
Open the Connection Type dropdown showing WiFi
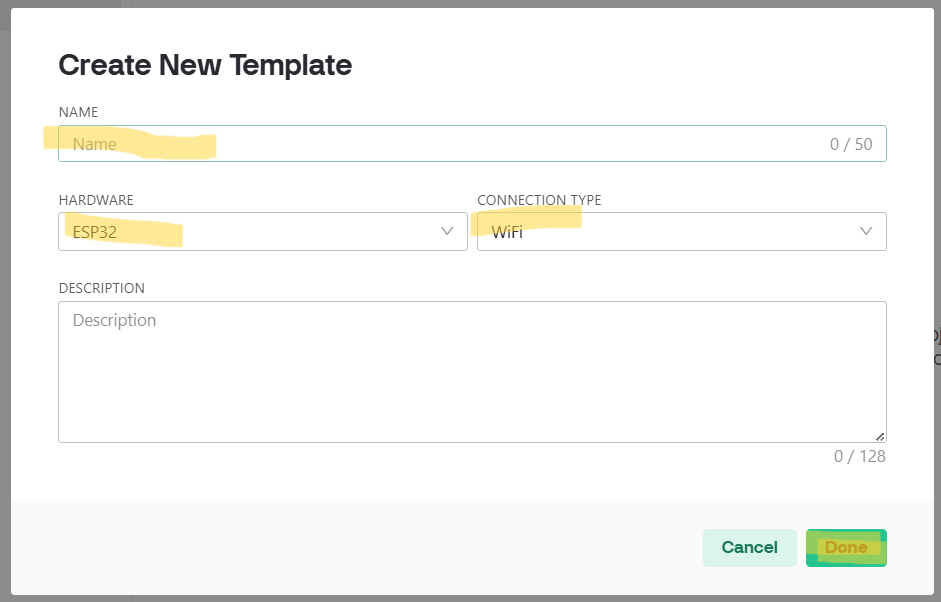(x=680, y=231)
